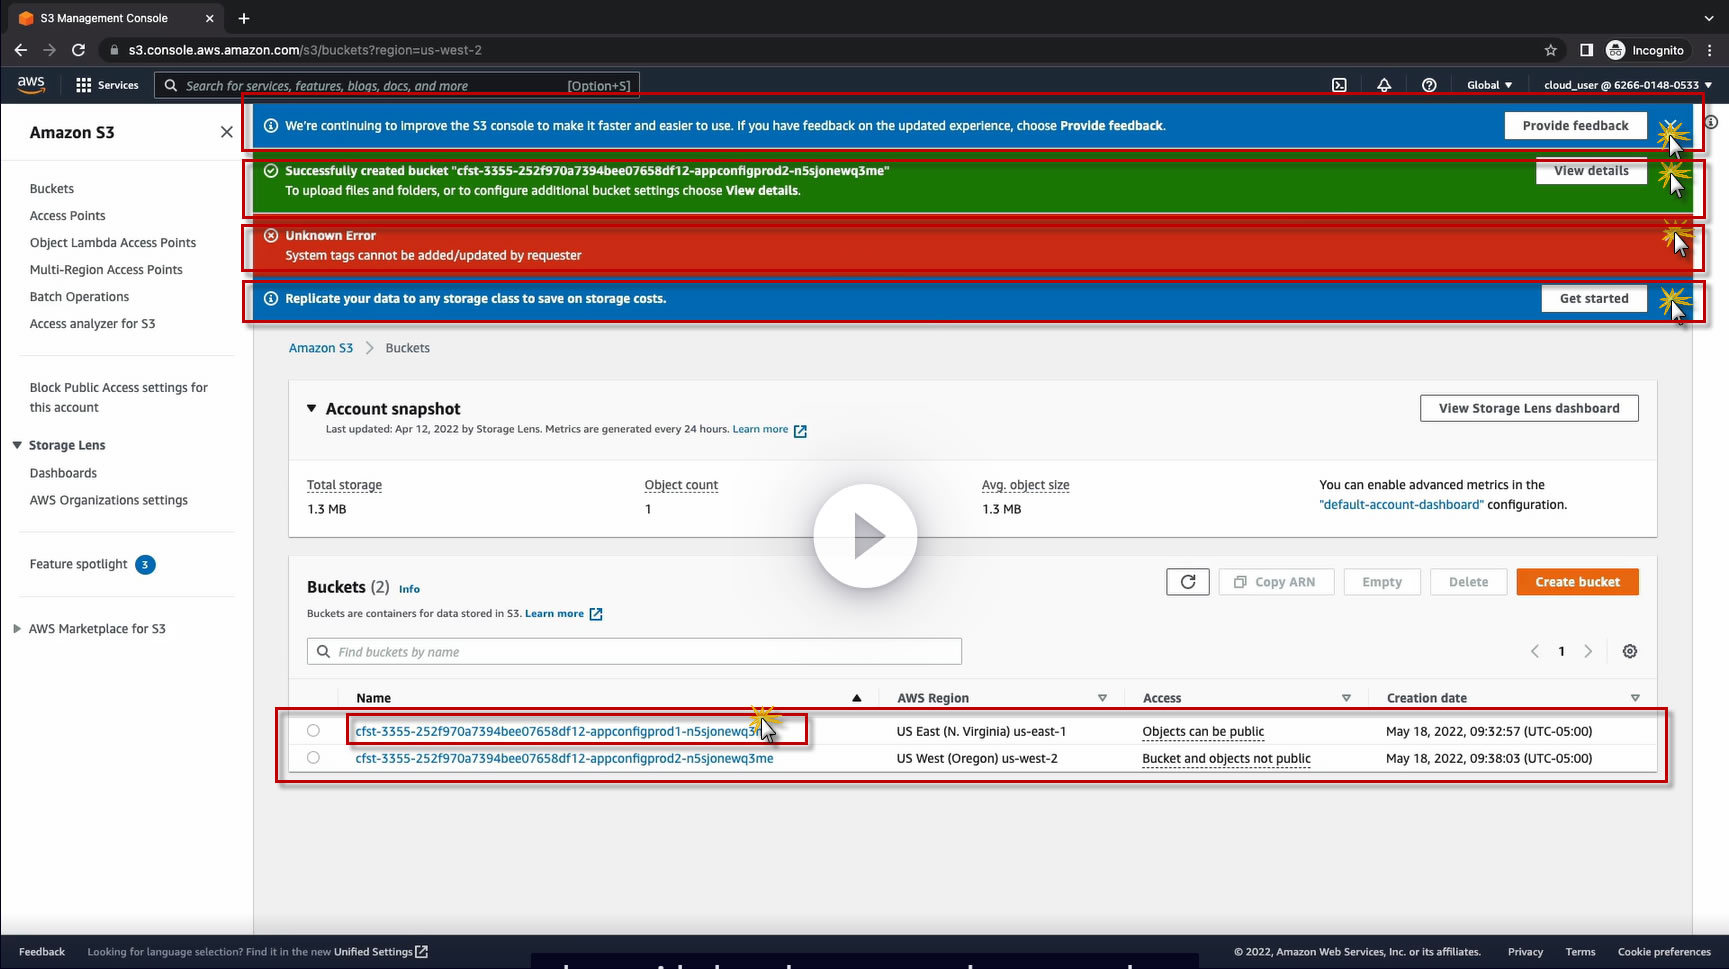Open the appconfigprod1 bucket link

click(563, 731)
